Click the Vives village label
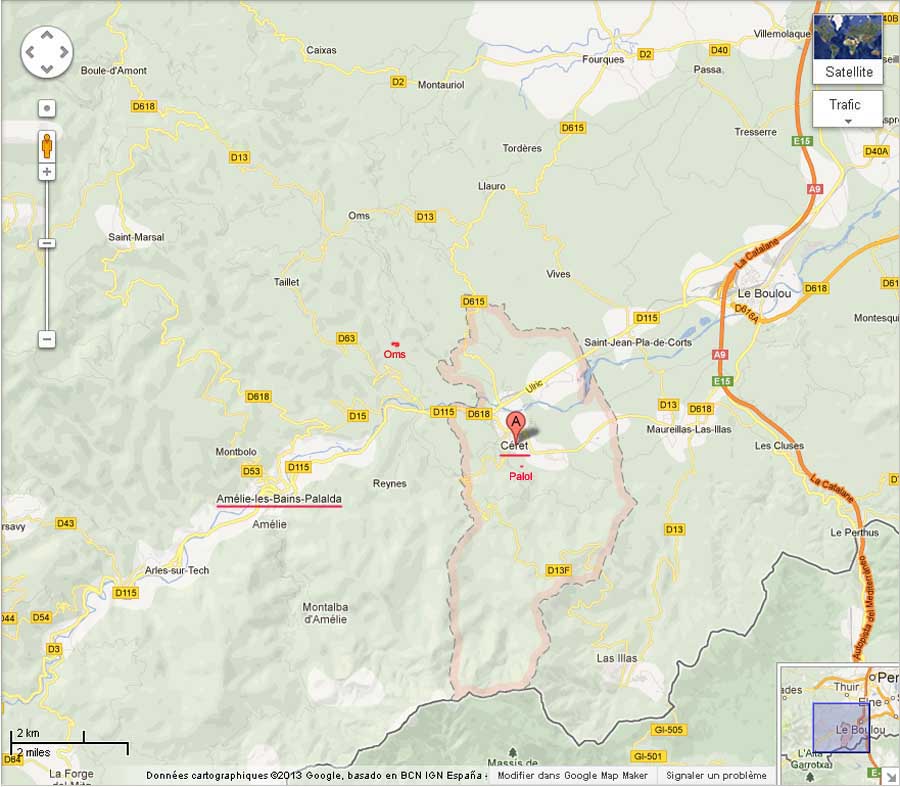The width and height of the screenshot is (900, 787). (558, 274)
